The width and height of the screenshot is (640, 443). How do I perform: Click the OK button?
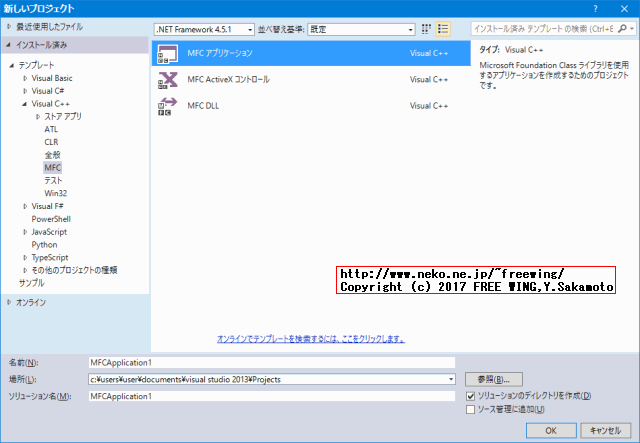pyautogui.click(x=551, y=430)
